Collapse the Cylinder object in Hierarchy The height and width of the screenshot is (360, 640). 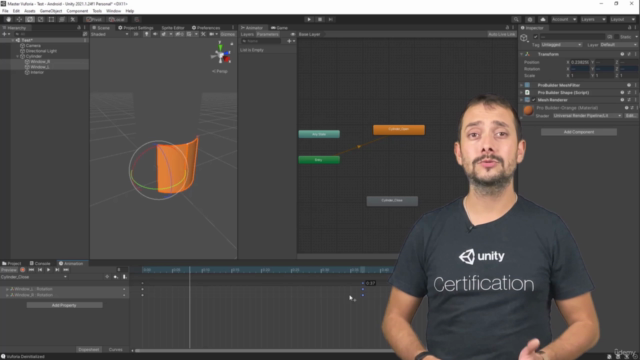click(x=18, y=56)
